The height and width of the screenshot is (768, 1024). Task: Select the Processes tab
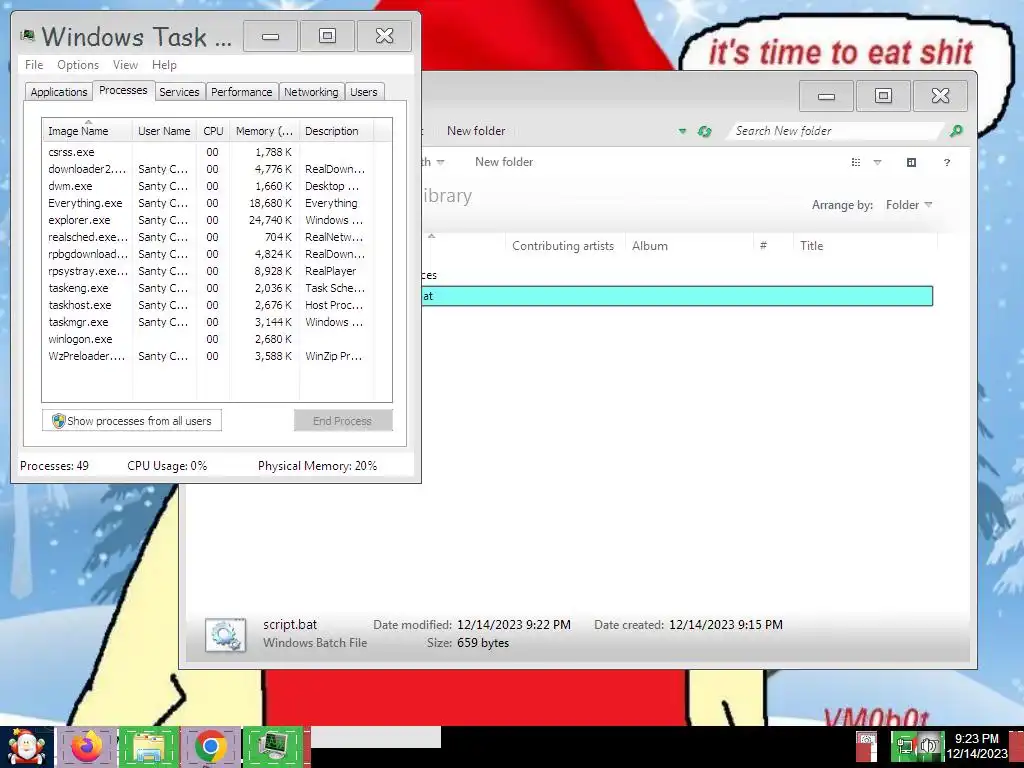123,90
